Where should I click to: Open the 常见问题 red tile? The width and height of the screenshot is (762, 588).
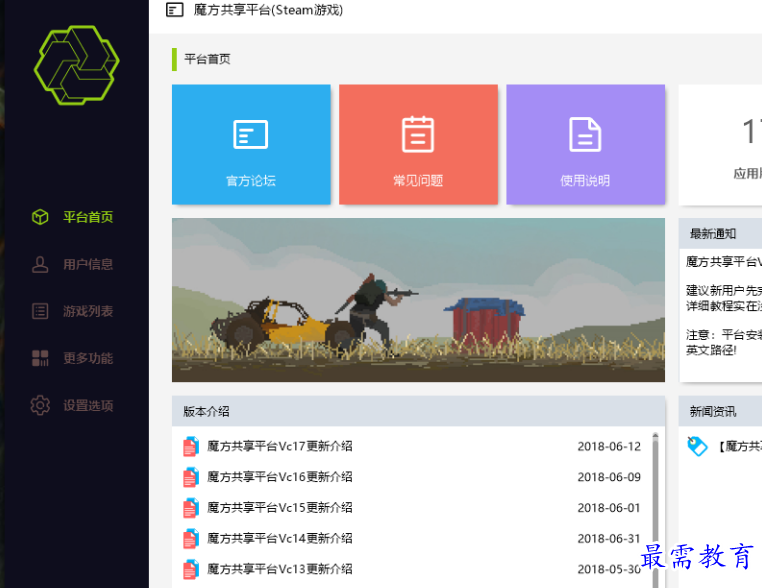tap(418, 144)
